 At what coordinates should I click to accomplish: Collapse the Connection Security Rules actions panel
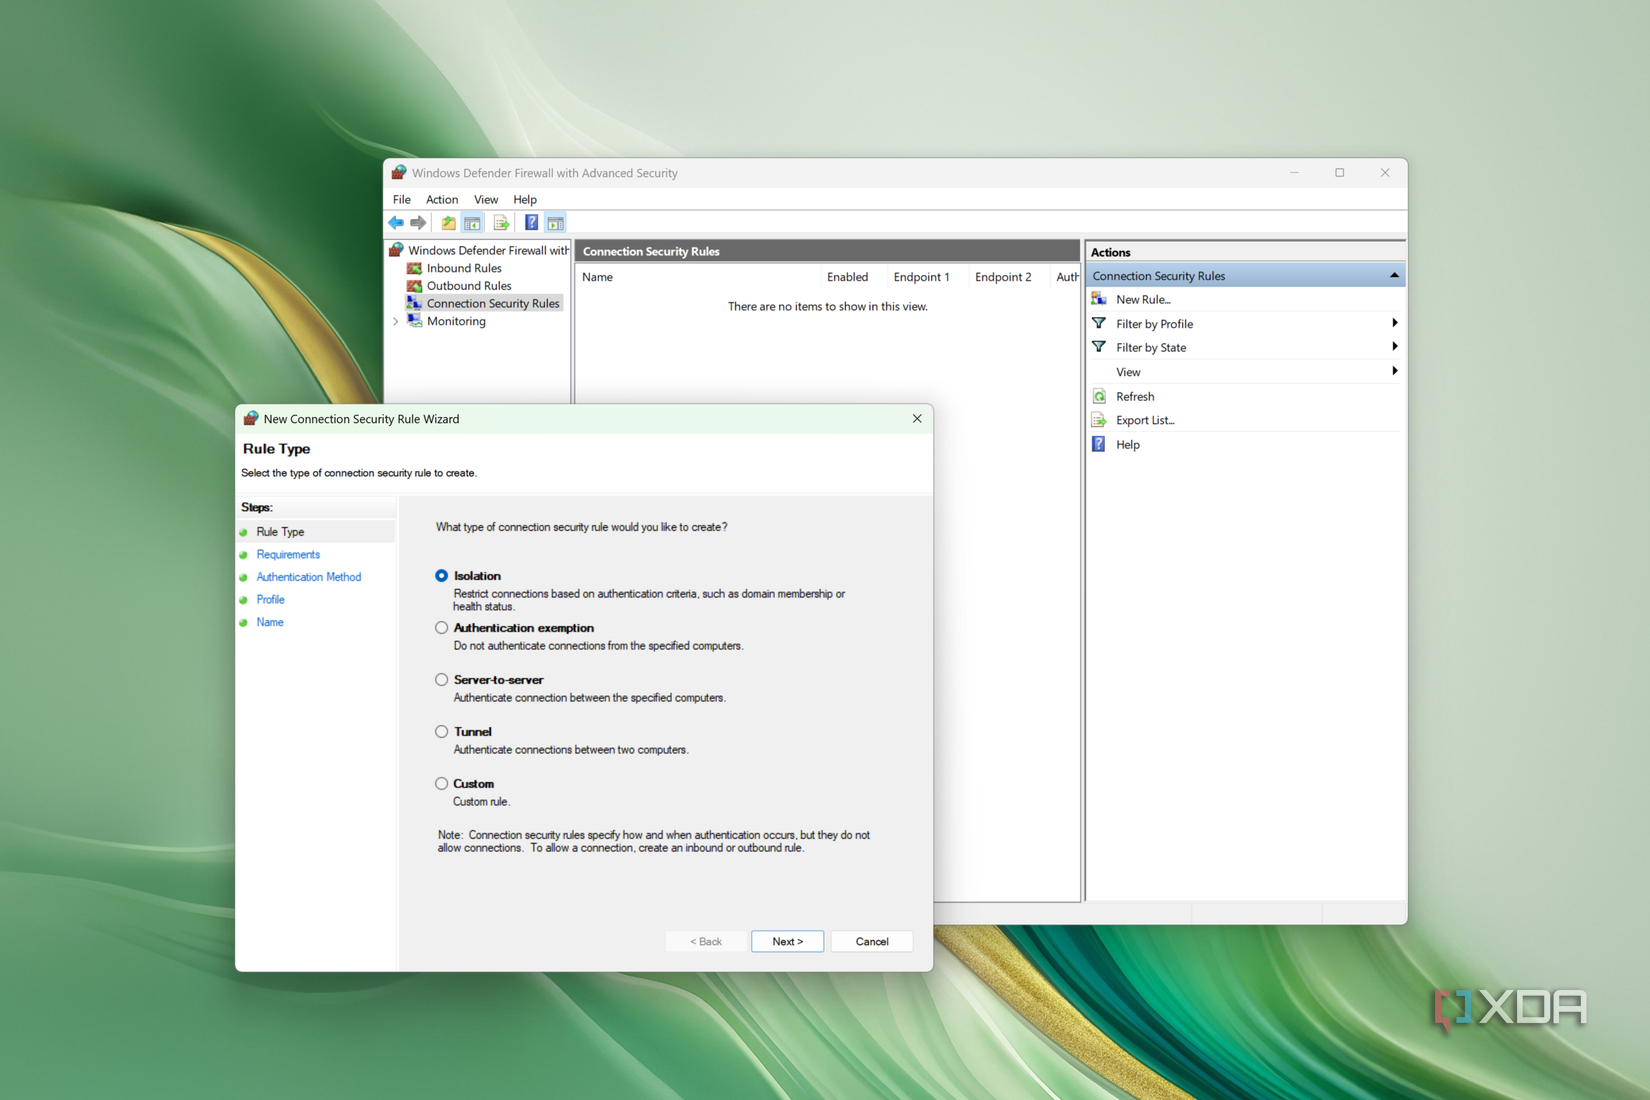pyautogui.click(x=1394, y=274)
